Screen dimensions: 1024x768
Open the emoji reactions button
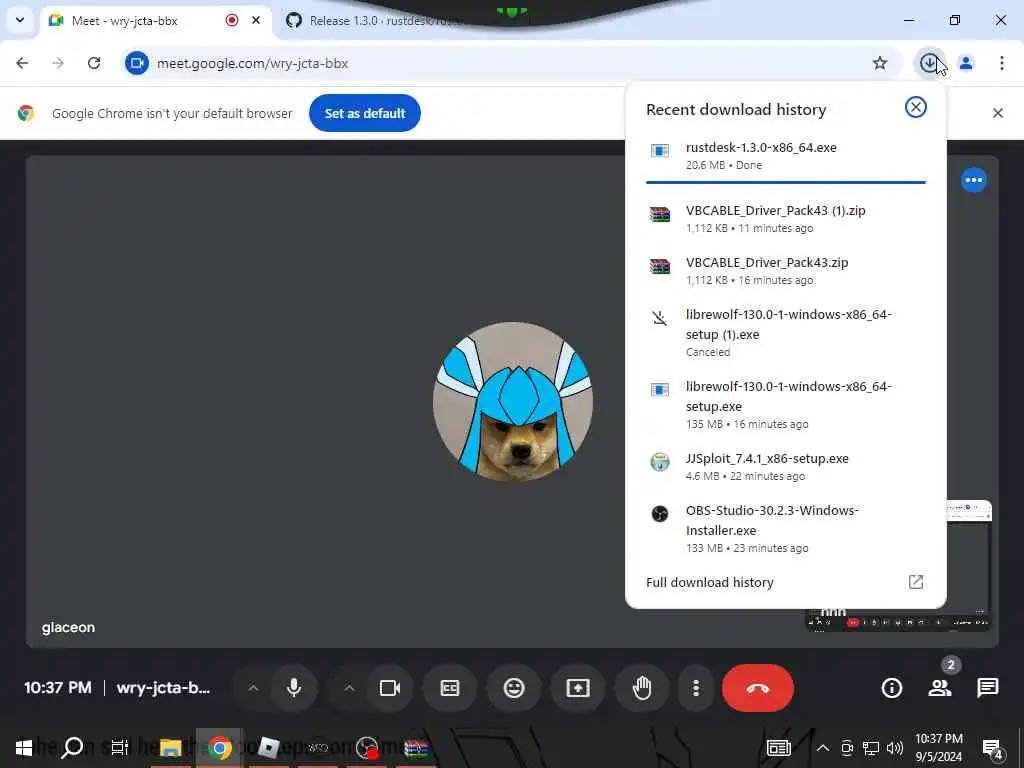pos(514,688)
